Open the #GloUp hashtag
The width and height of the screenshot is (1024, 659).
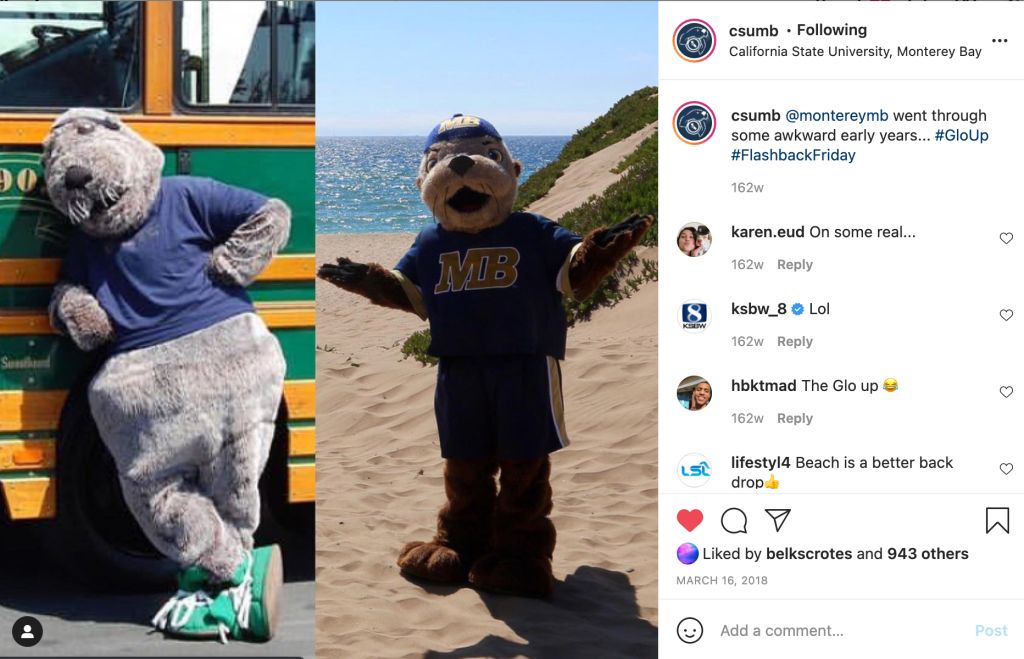[x=961, y=135]
